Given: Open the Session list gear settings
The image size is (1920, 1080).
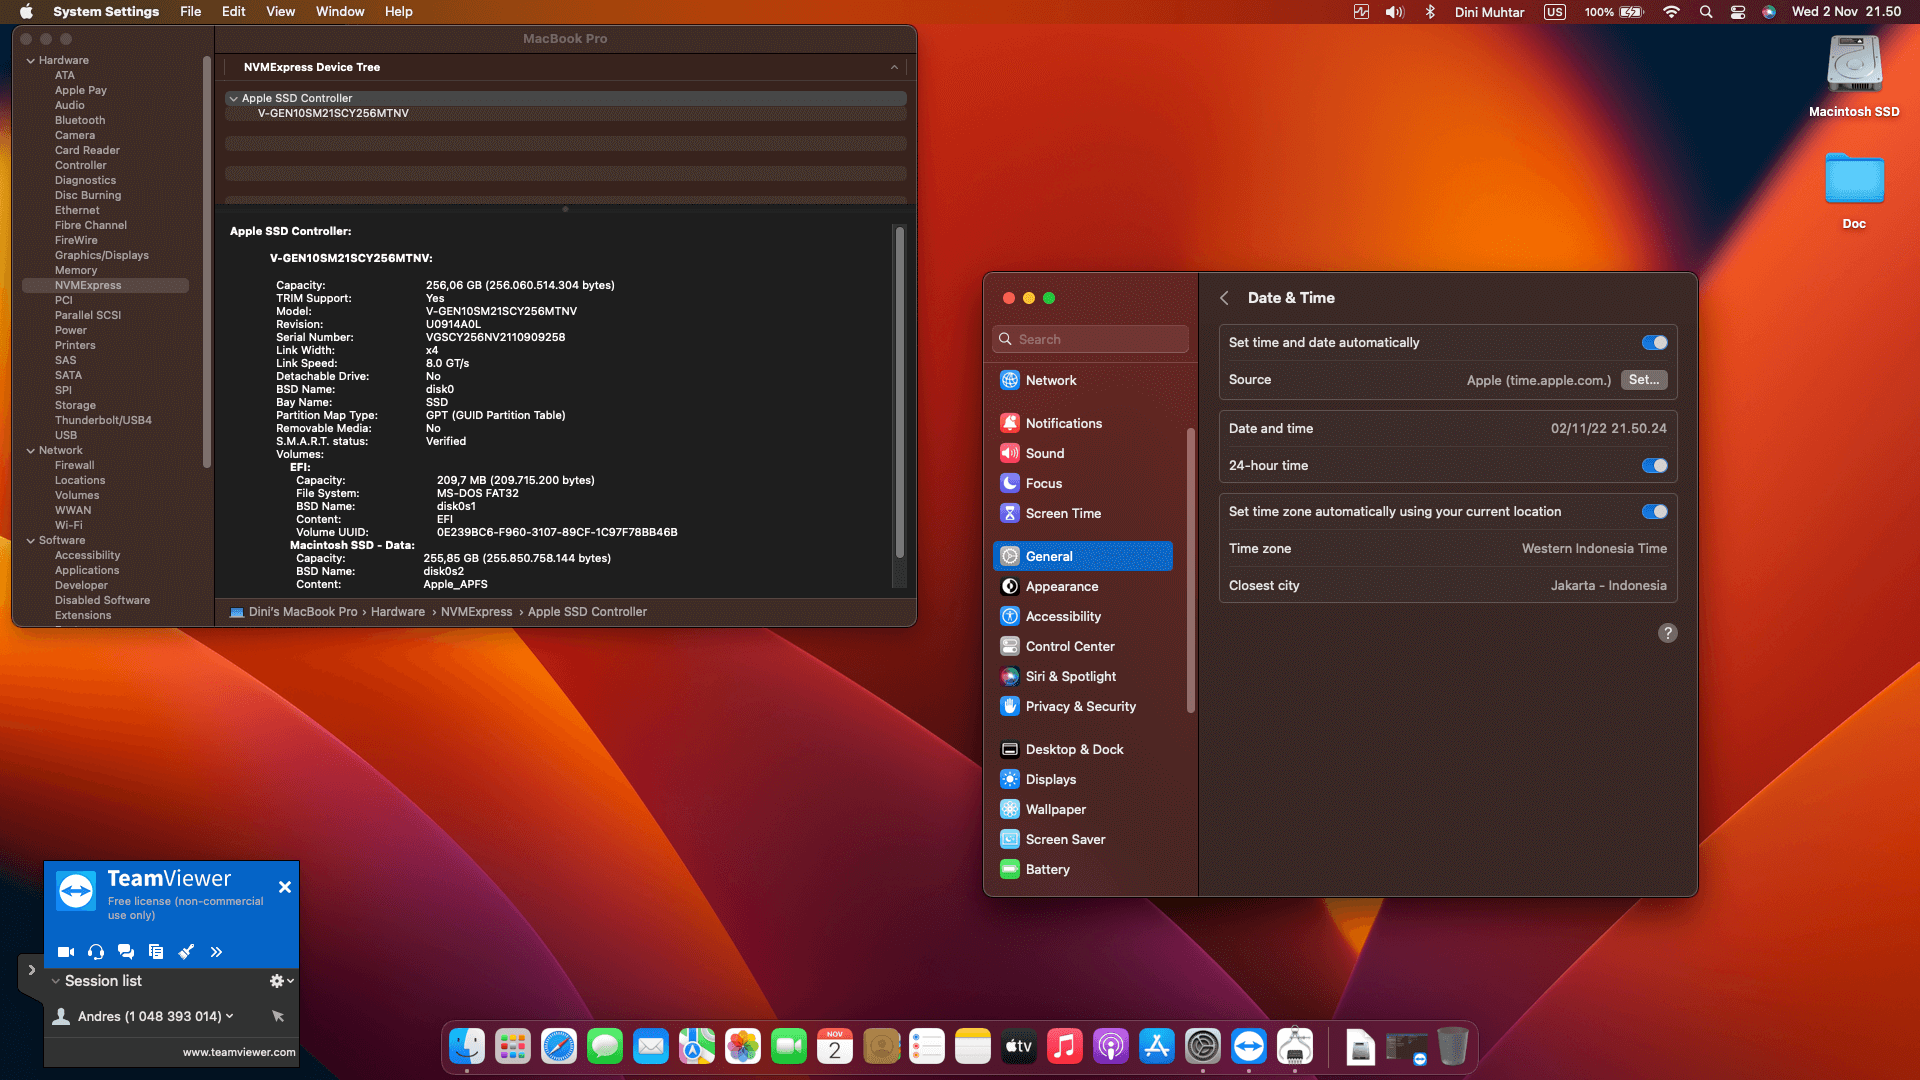Looking at the screenshot, I should click(x=276, y=981).
